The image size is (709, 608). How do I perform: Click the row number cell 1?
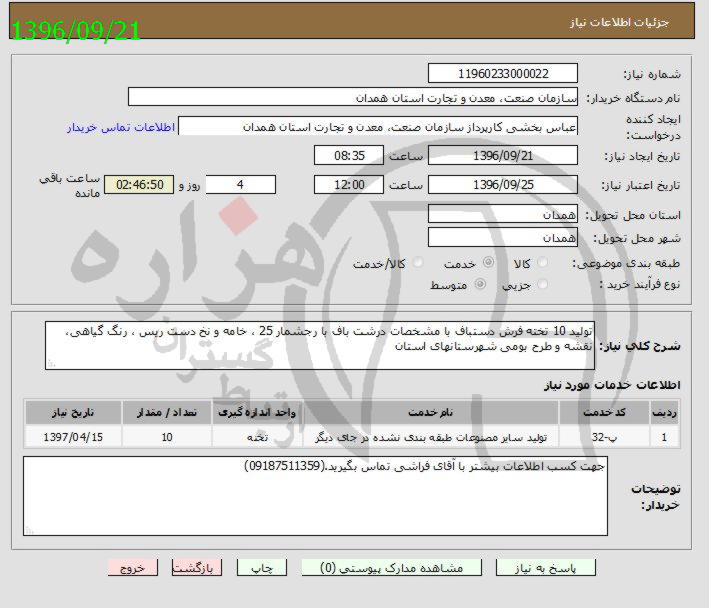click(x=664, y=437)
